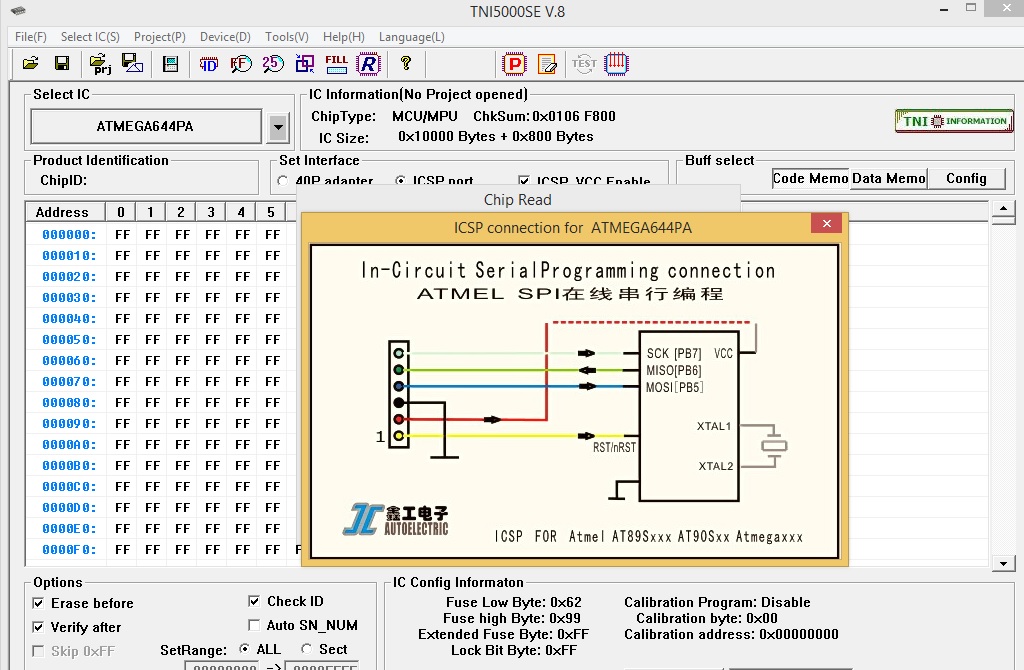Click column header 3 in hex table
Screen dimensions: 1024x670
point(211,212)
